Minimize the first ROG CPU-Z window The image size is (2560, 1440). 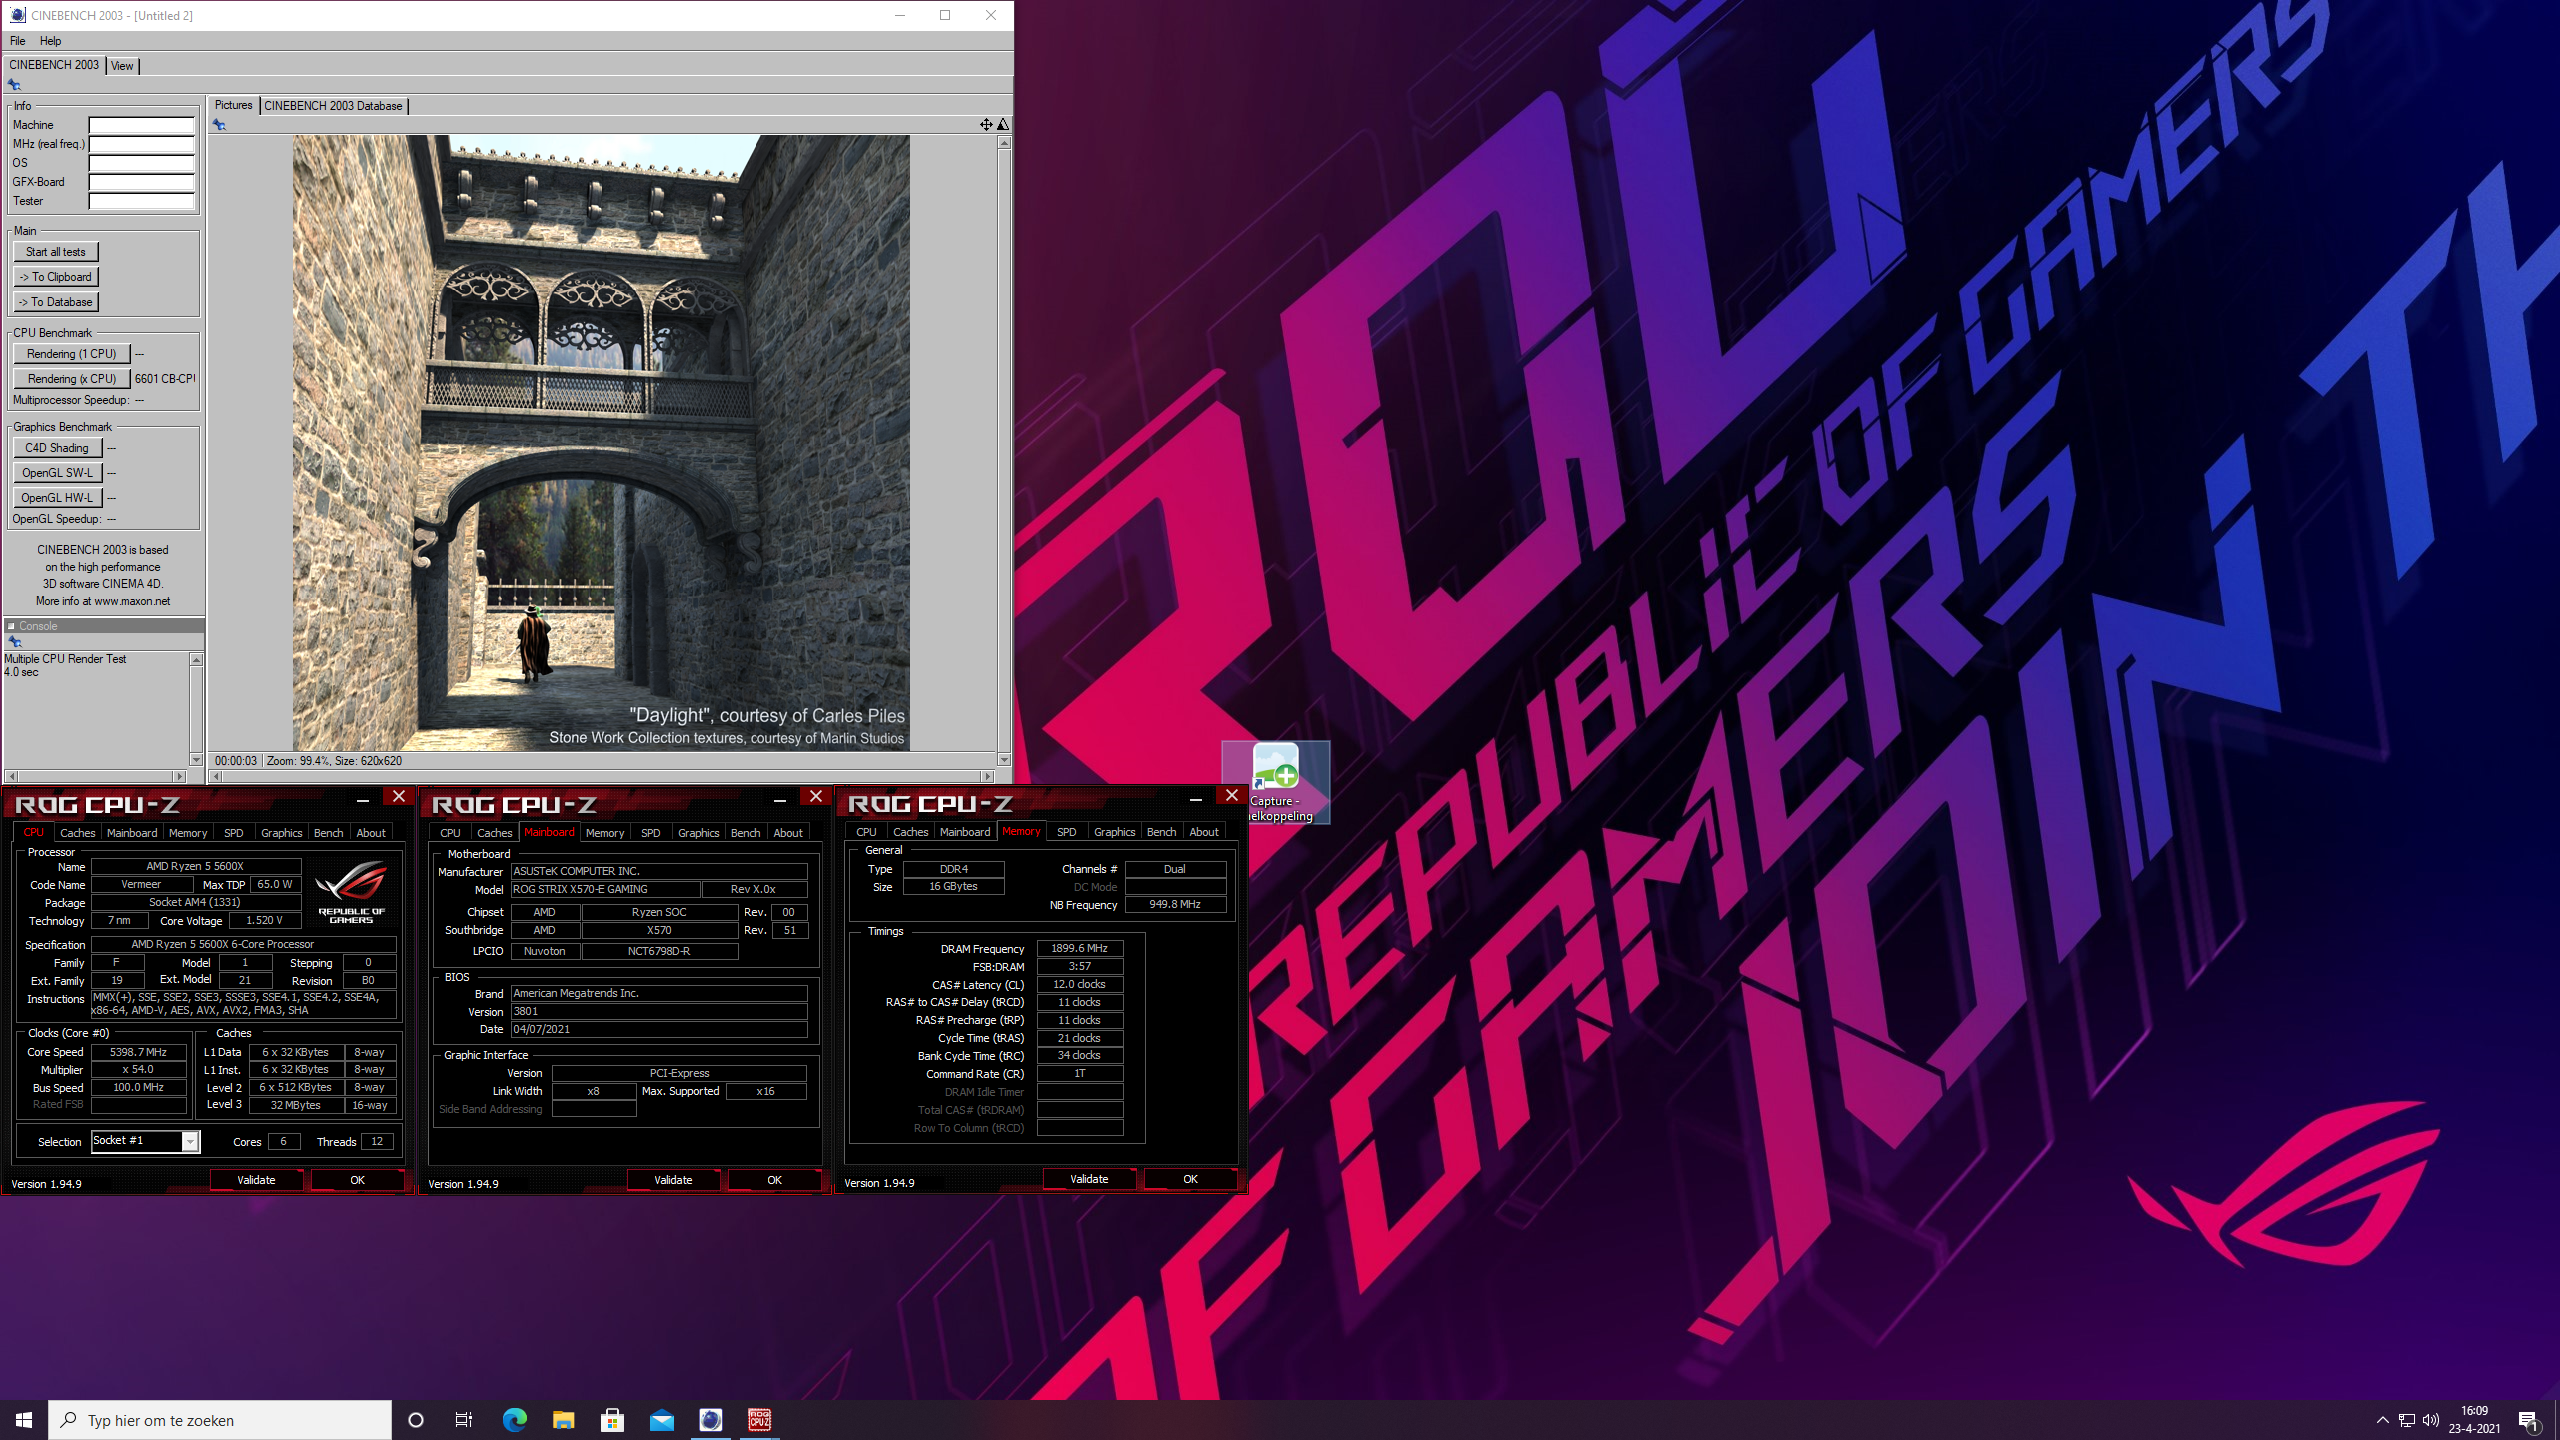pos(363,798)
